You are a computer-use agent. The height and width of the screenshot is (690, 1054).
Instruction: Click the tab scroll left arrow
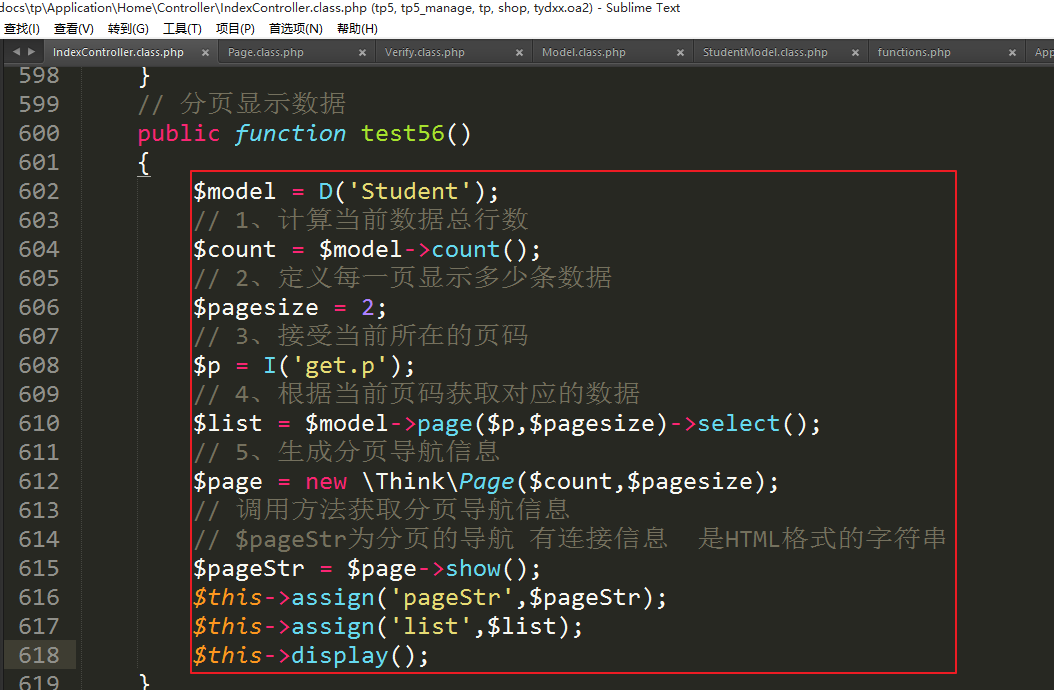pos(15,52)
